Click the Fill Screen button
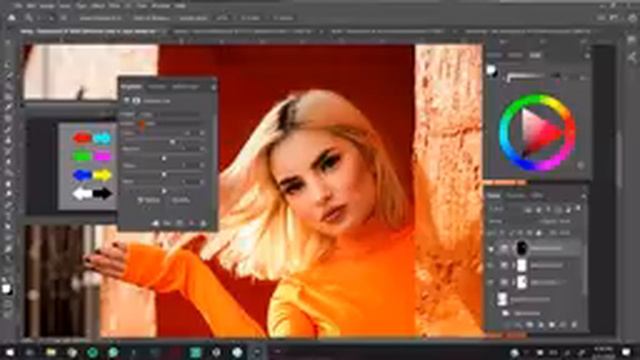Viewport: 640px width, 360px height. click(x=283, y=18)
